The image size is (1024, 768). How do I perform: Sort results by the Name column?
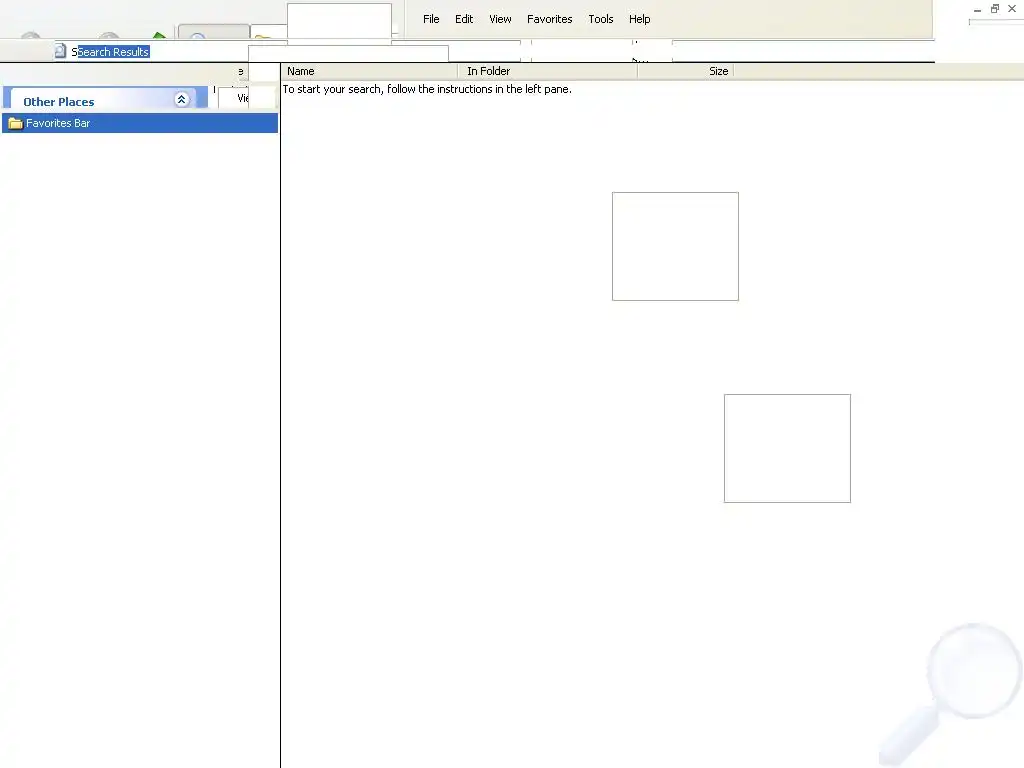tap(370, 71)
